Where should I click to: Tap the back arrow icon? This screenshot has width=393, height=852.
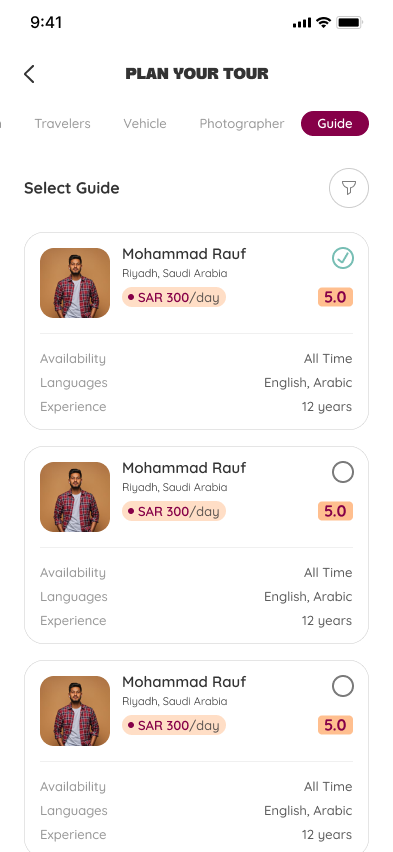29,74
